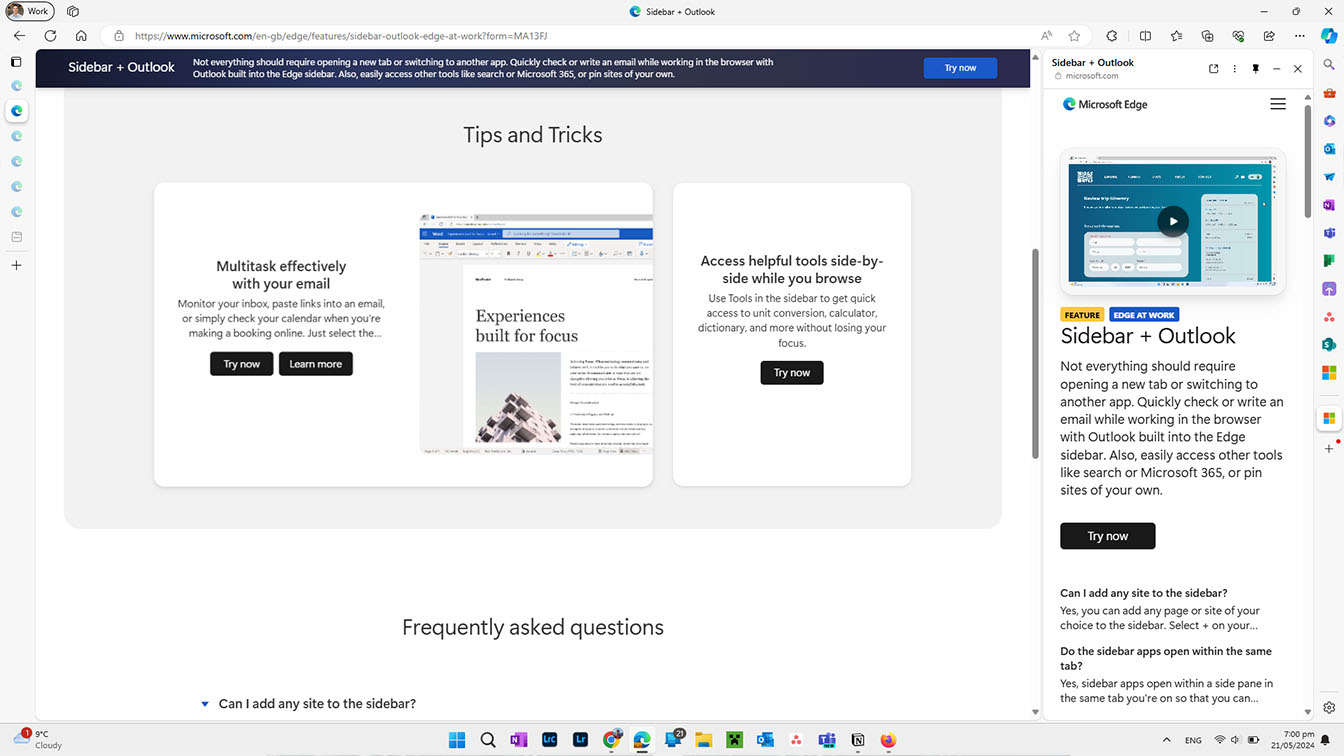Click Try now under Access helpful tools card
The width and height of the screenshot is (1344, 756).
(x=791, y=373)
